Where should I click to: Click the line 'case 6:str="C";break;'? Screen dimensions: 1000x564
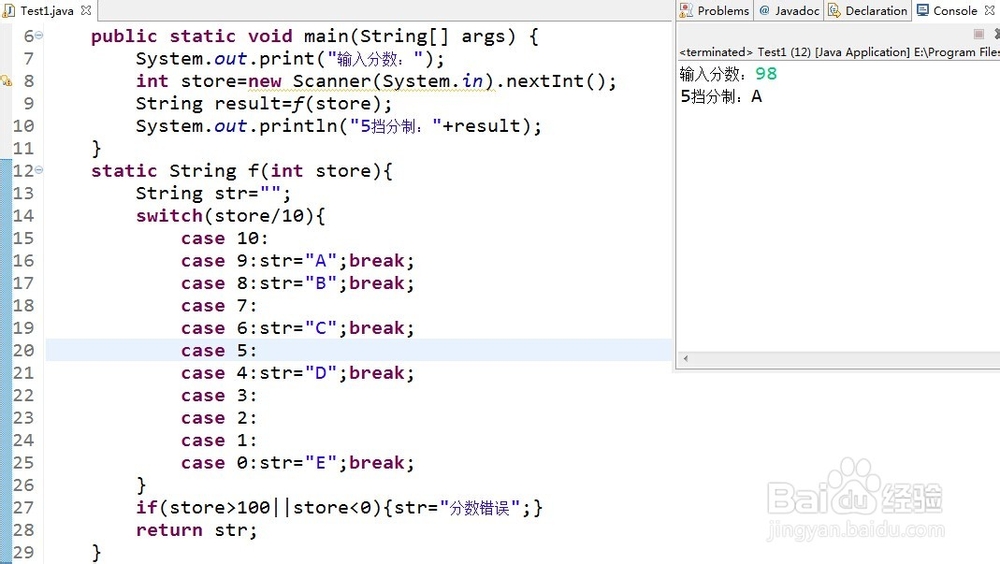pyautogui.click(x=297, y=328)
